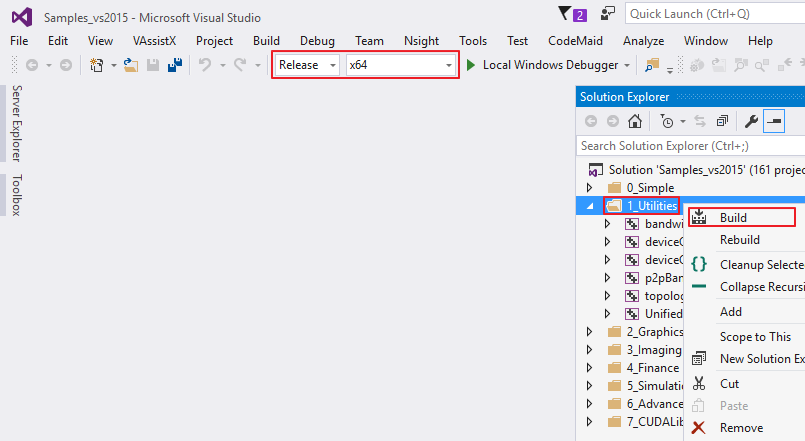Open the Help menu

[760, 41]
